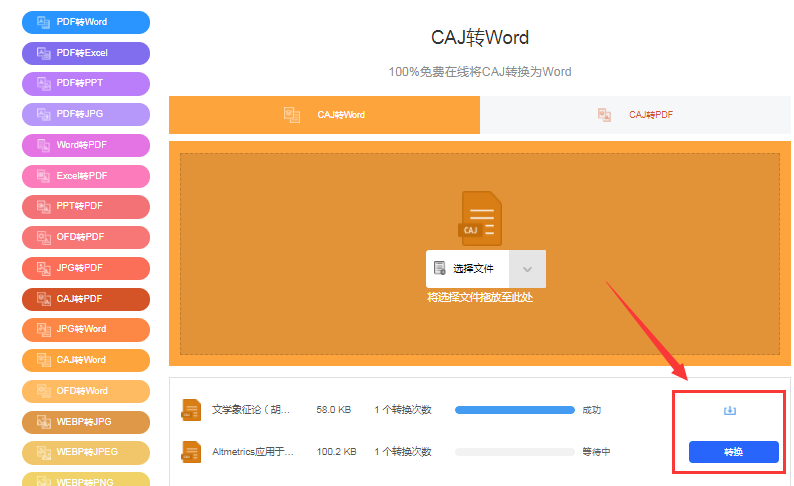This screenshot has height=486, width=794.
Task: Go to OFD转Word in the sidebar
Action: [x=86, y=391]
